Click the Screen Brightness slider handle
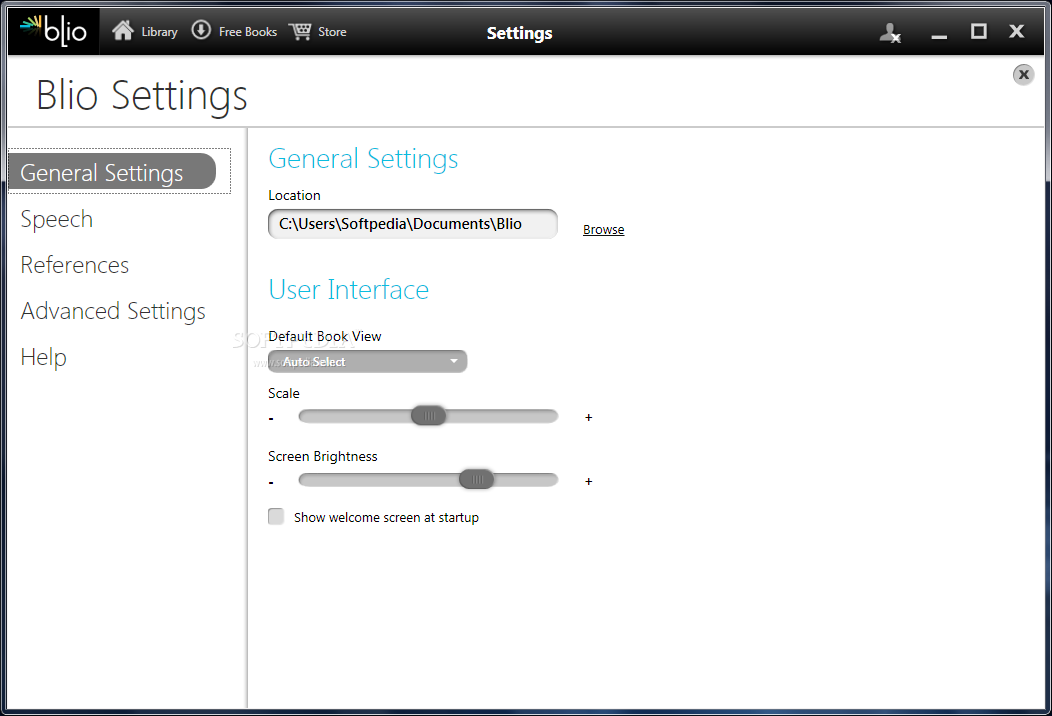The width and height of the screenshot is (1052, 716). (x=476, y=479)
